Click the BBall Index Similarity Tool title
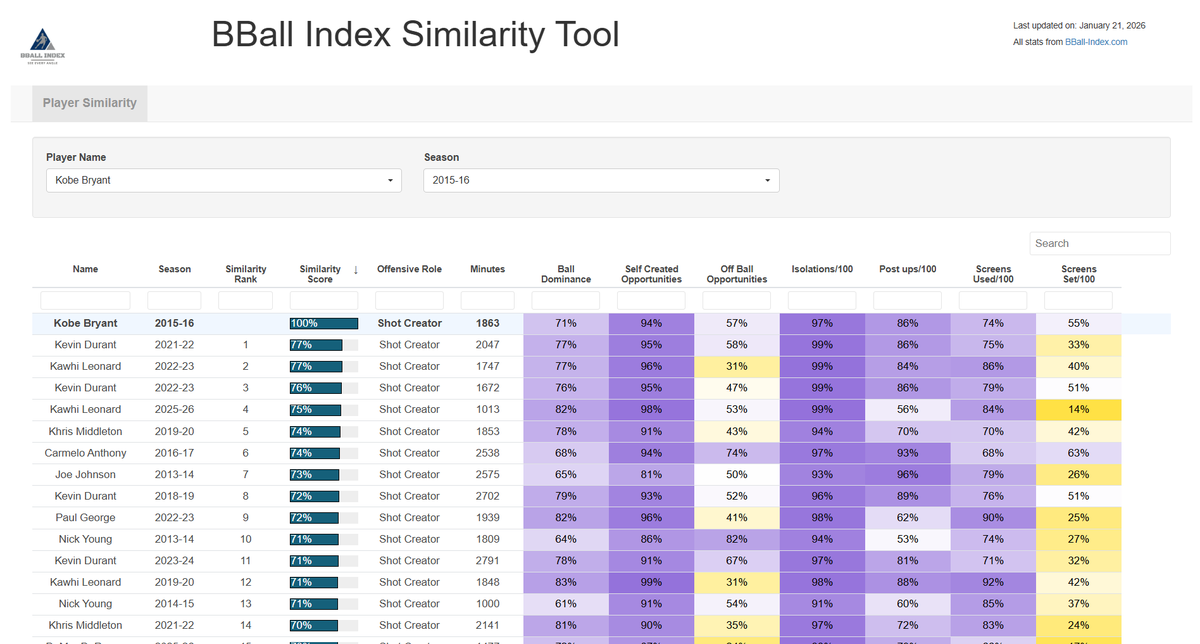This screenshot has width=1200, height=644. [x=415, y=34]
